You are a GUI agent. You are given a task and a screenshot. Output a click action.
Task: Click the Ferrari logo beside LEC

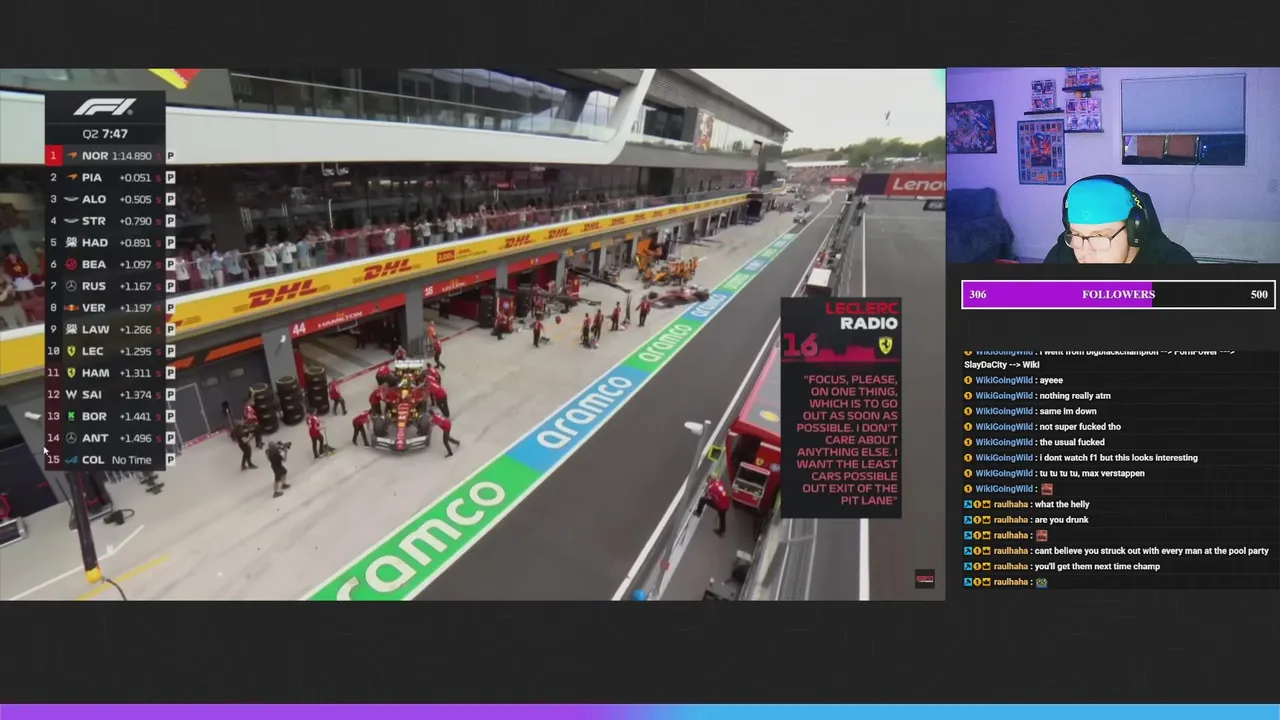click(71, 351)
